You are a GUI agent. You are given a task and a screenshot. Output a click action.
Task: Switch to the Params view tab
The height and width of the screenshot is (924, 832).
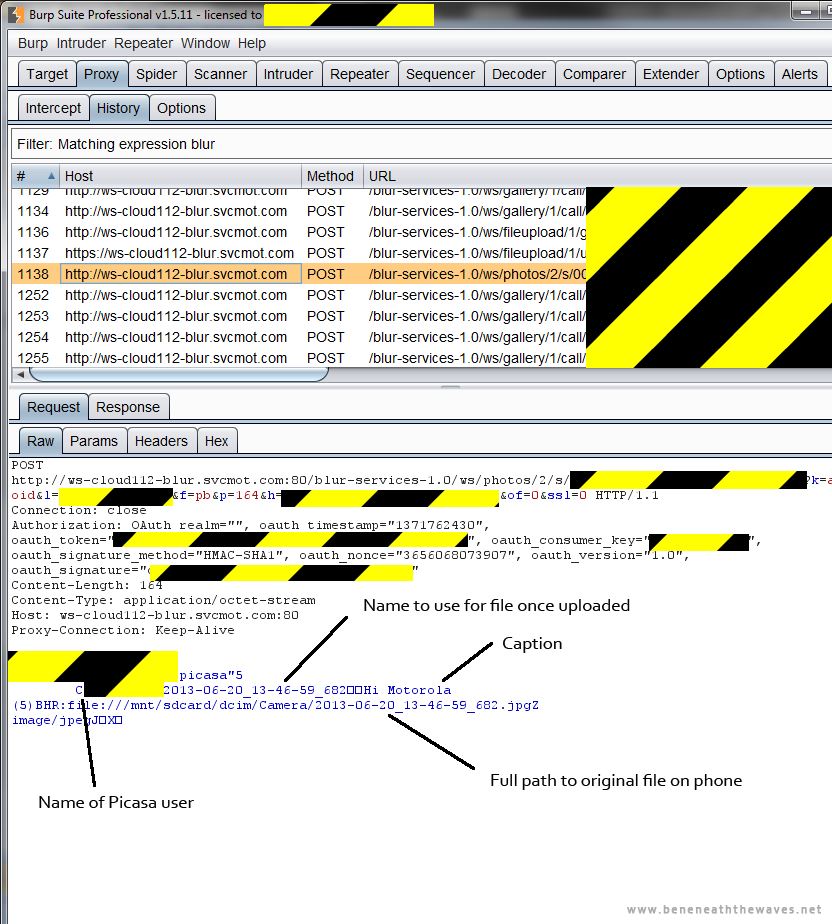[x=94, y=441]
